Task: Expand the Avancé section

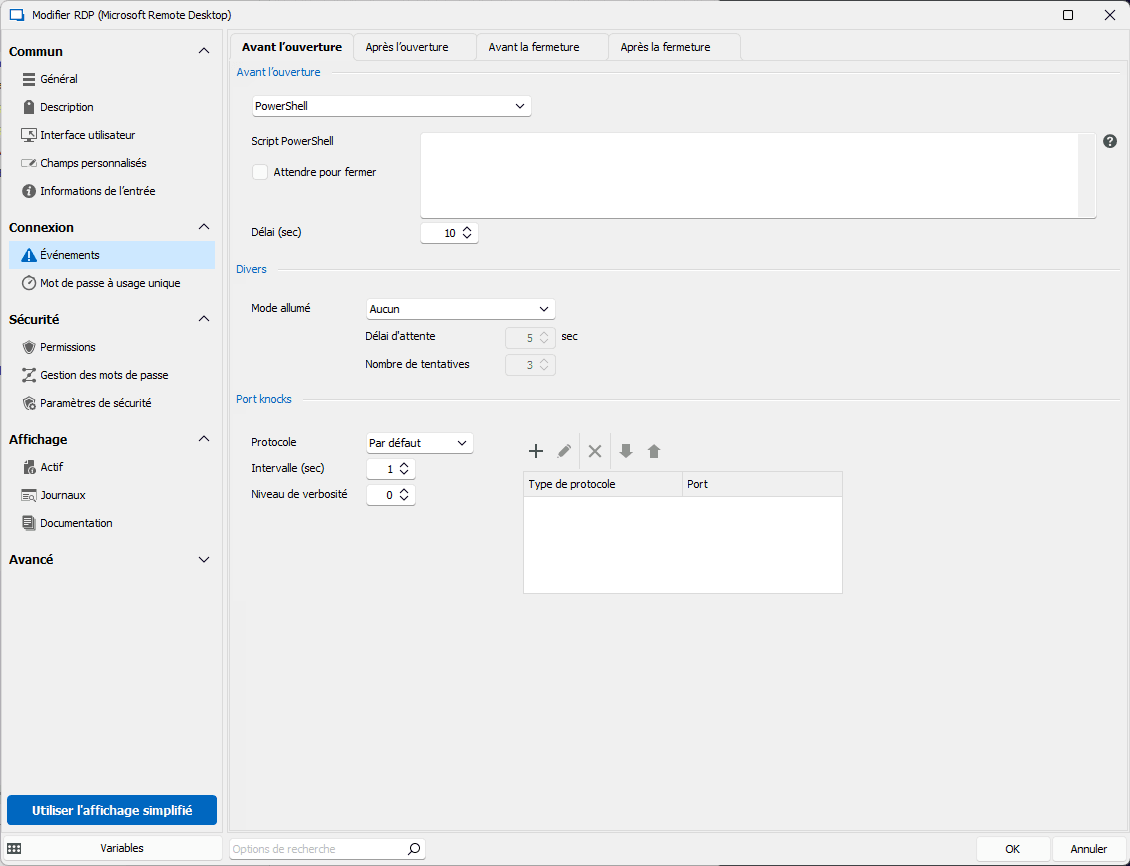Action: [x=204, y=560]
